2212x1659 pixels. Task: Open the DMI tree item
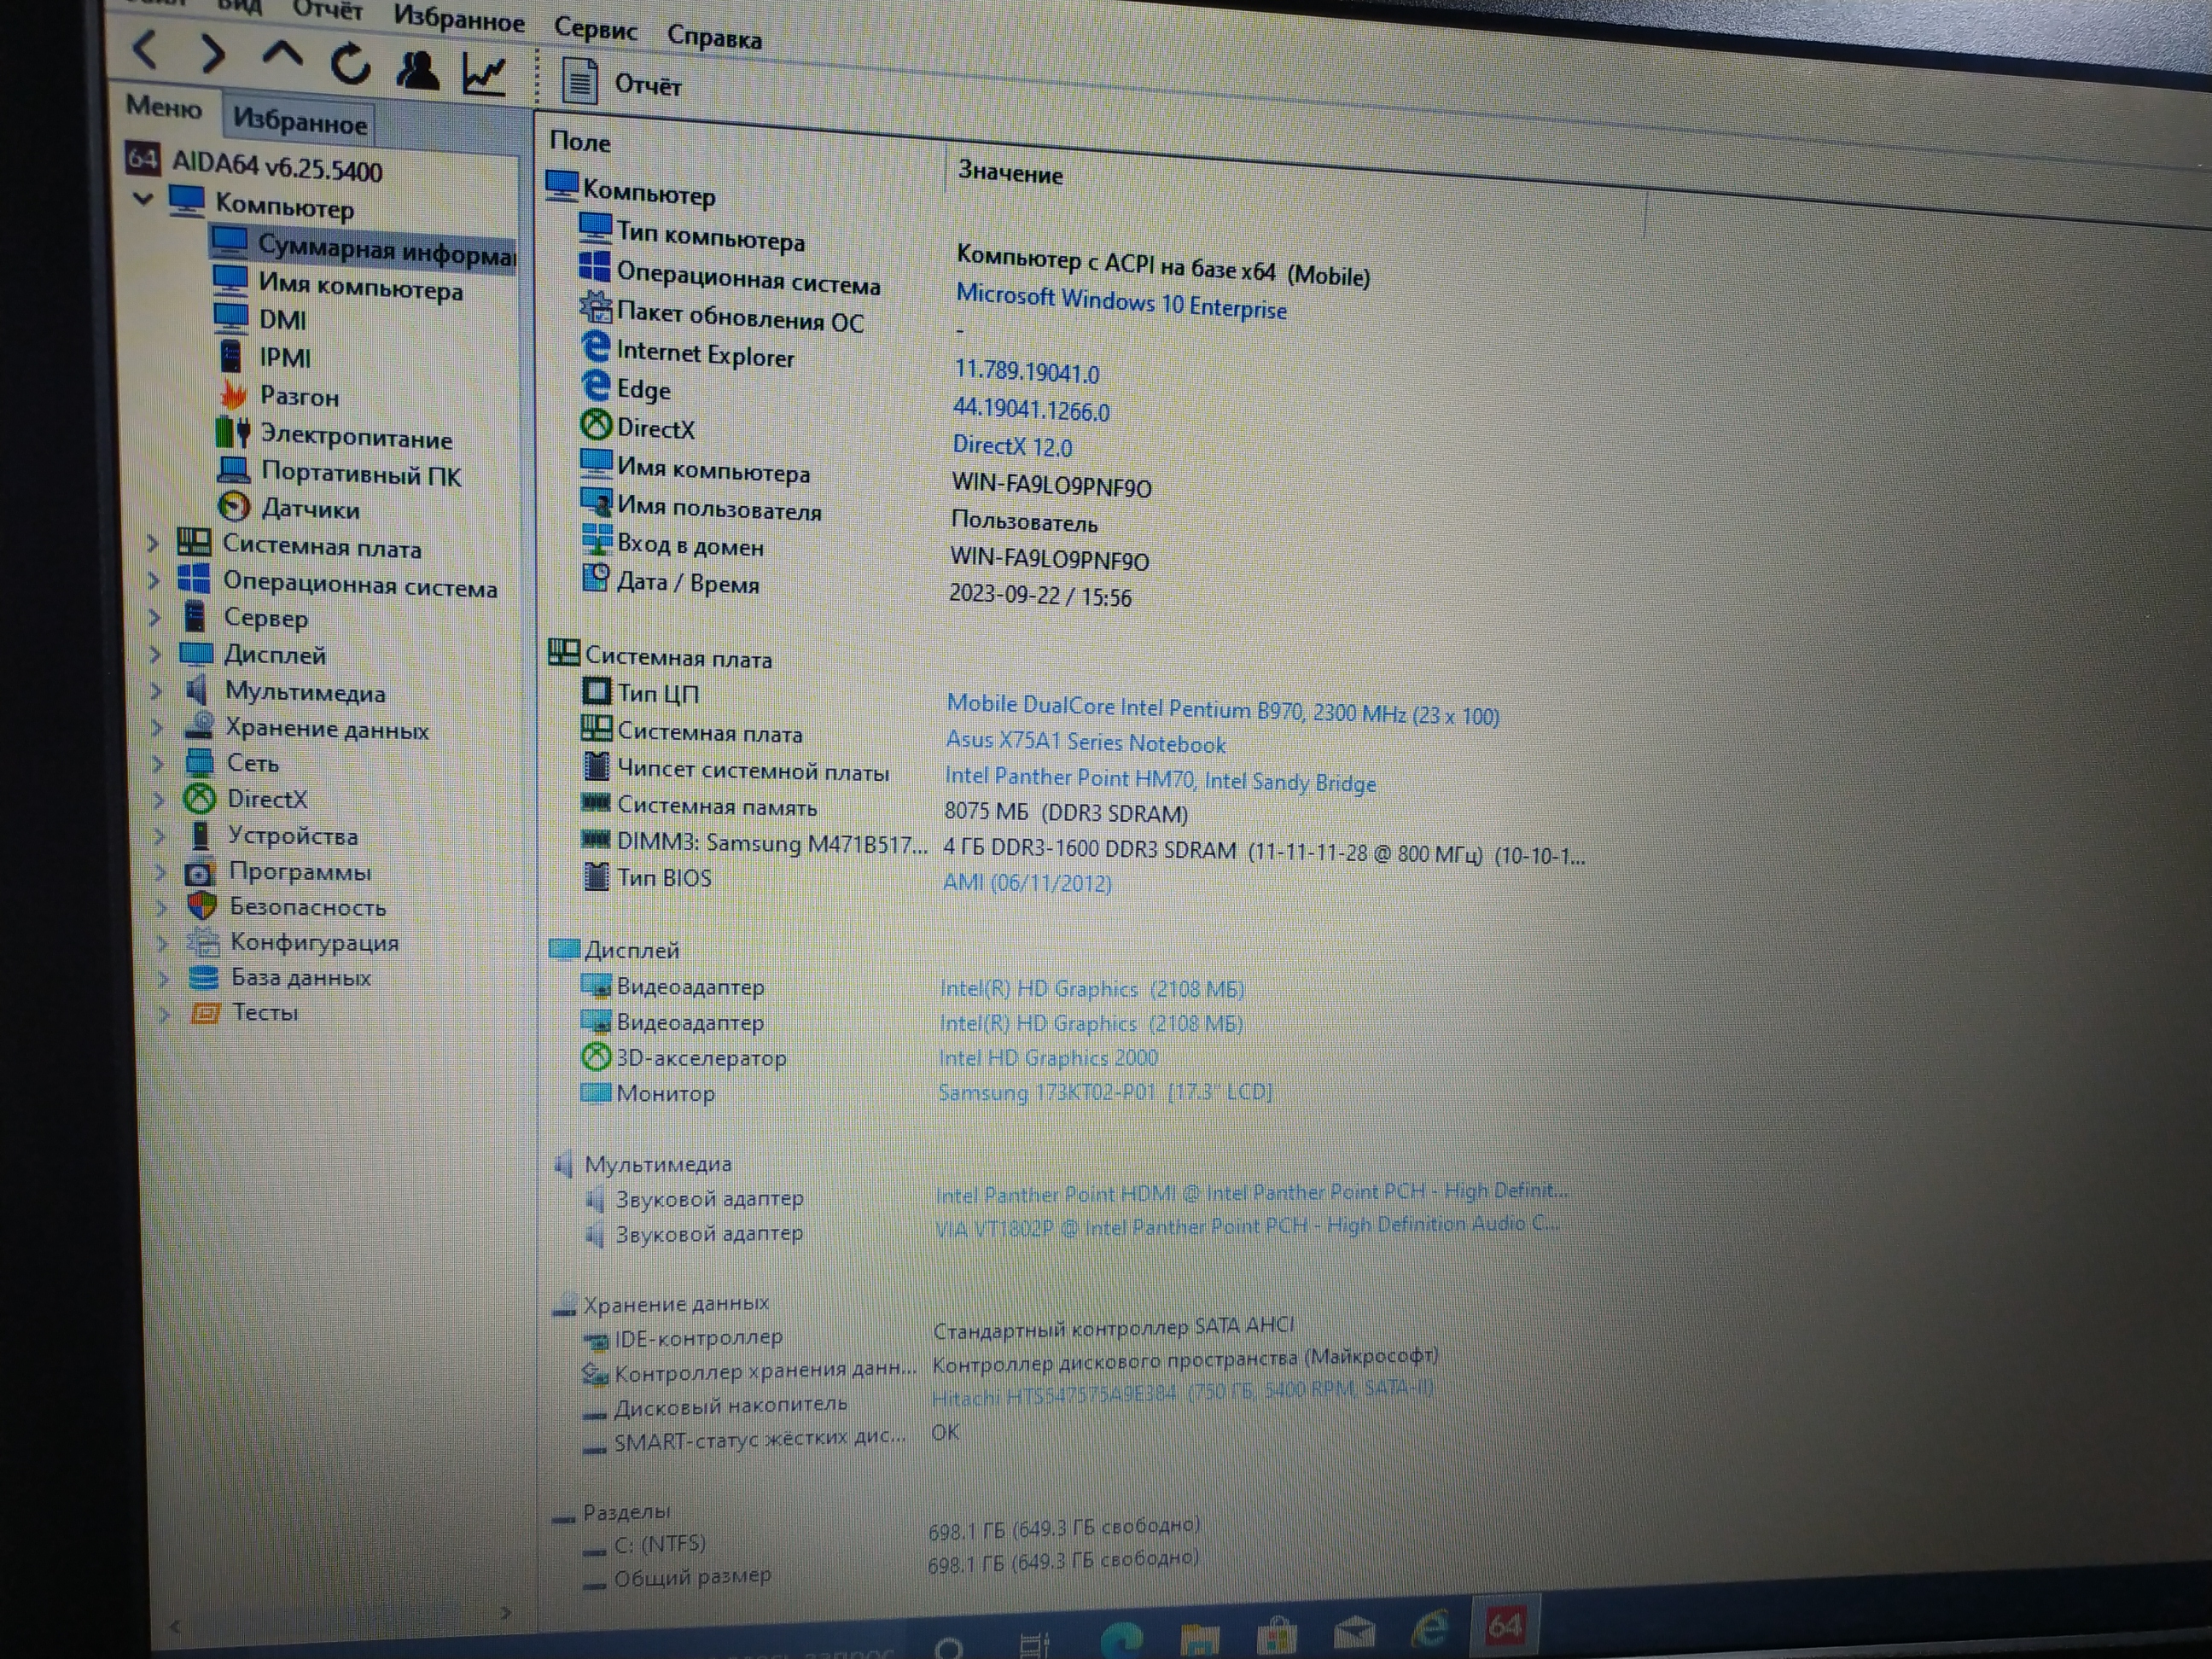click(x=282, y=320)
